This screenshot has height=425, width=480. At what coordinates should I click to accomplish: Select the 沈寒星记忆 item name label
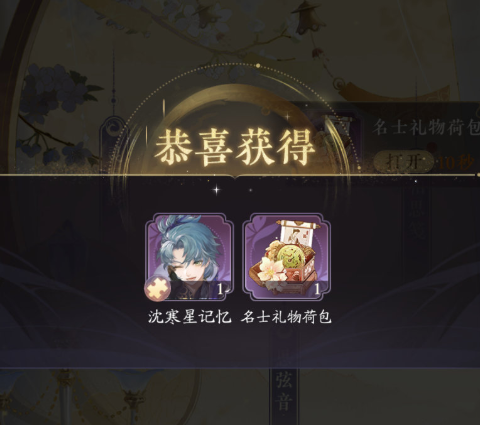tap(189, 317)
